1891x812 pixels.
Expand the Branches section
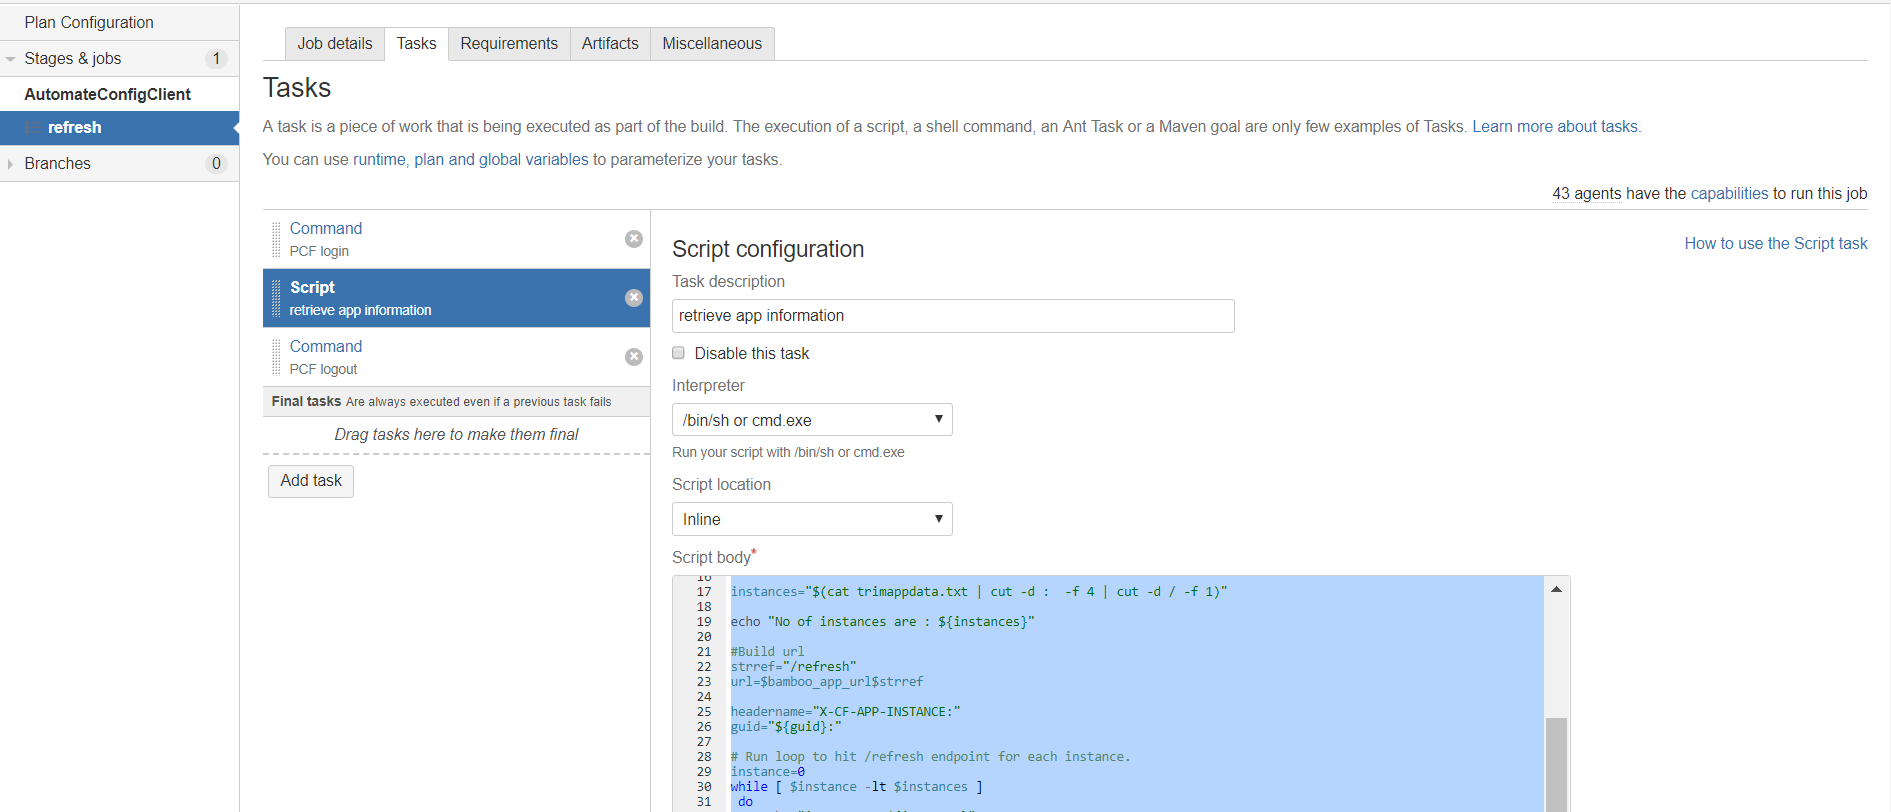[x=11, y=164]
